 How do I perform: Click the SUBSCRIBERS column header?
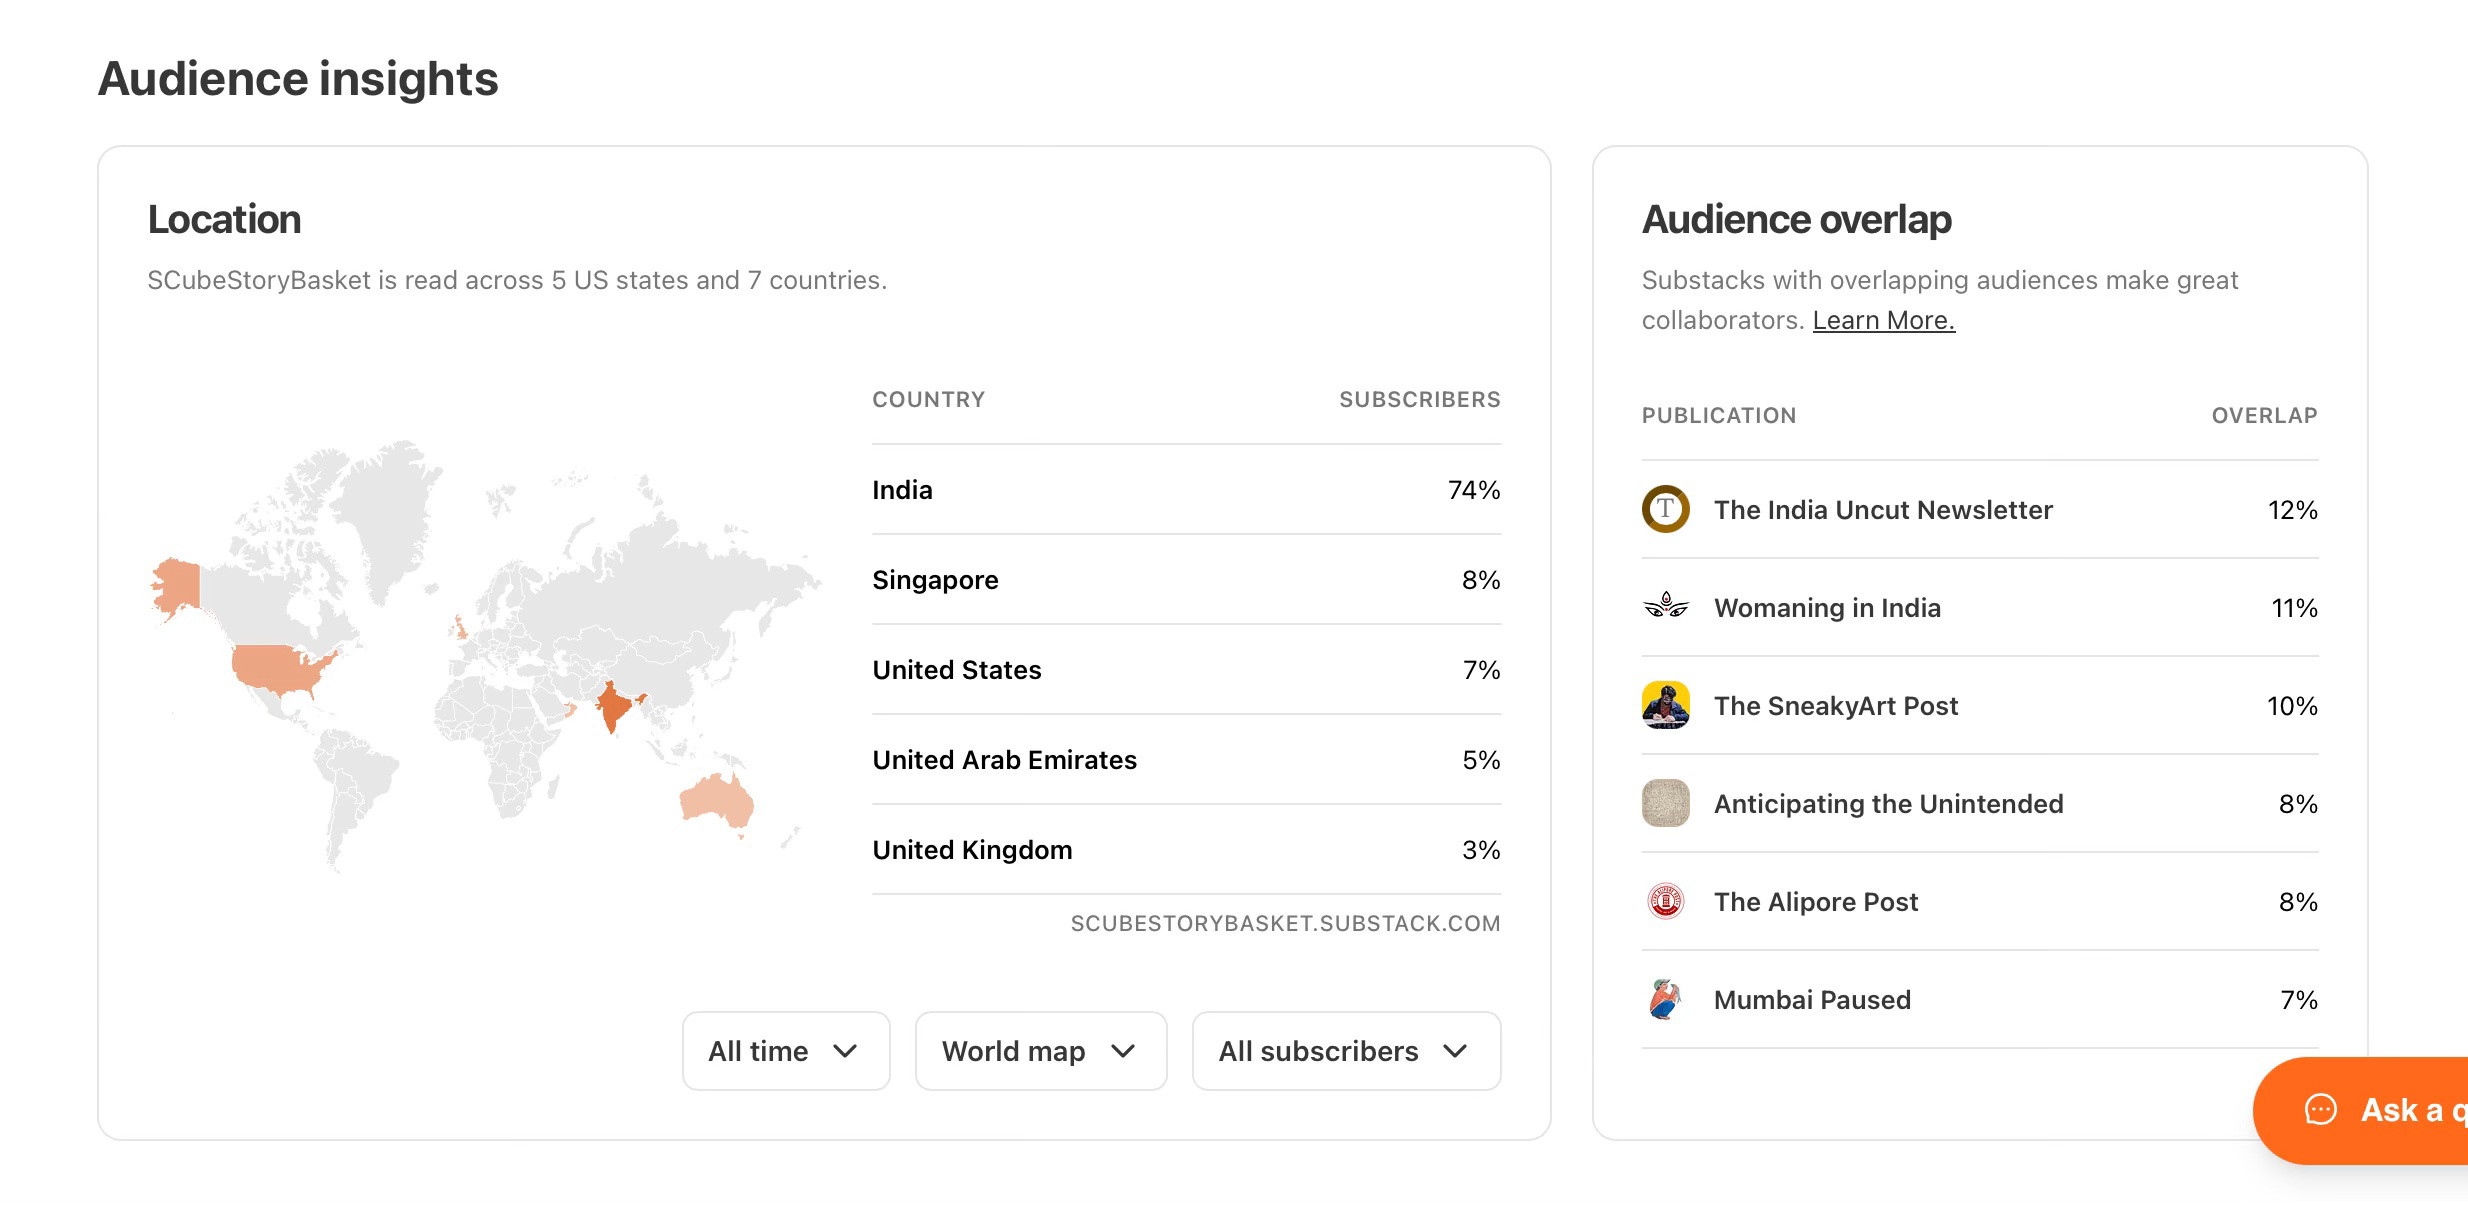(x=1420, y=400)
